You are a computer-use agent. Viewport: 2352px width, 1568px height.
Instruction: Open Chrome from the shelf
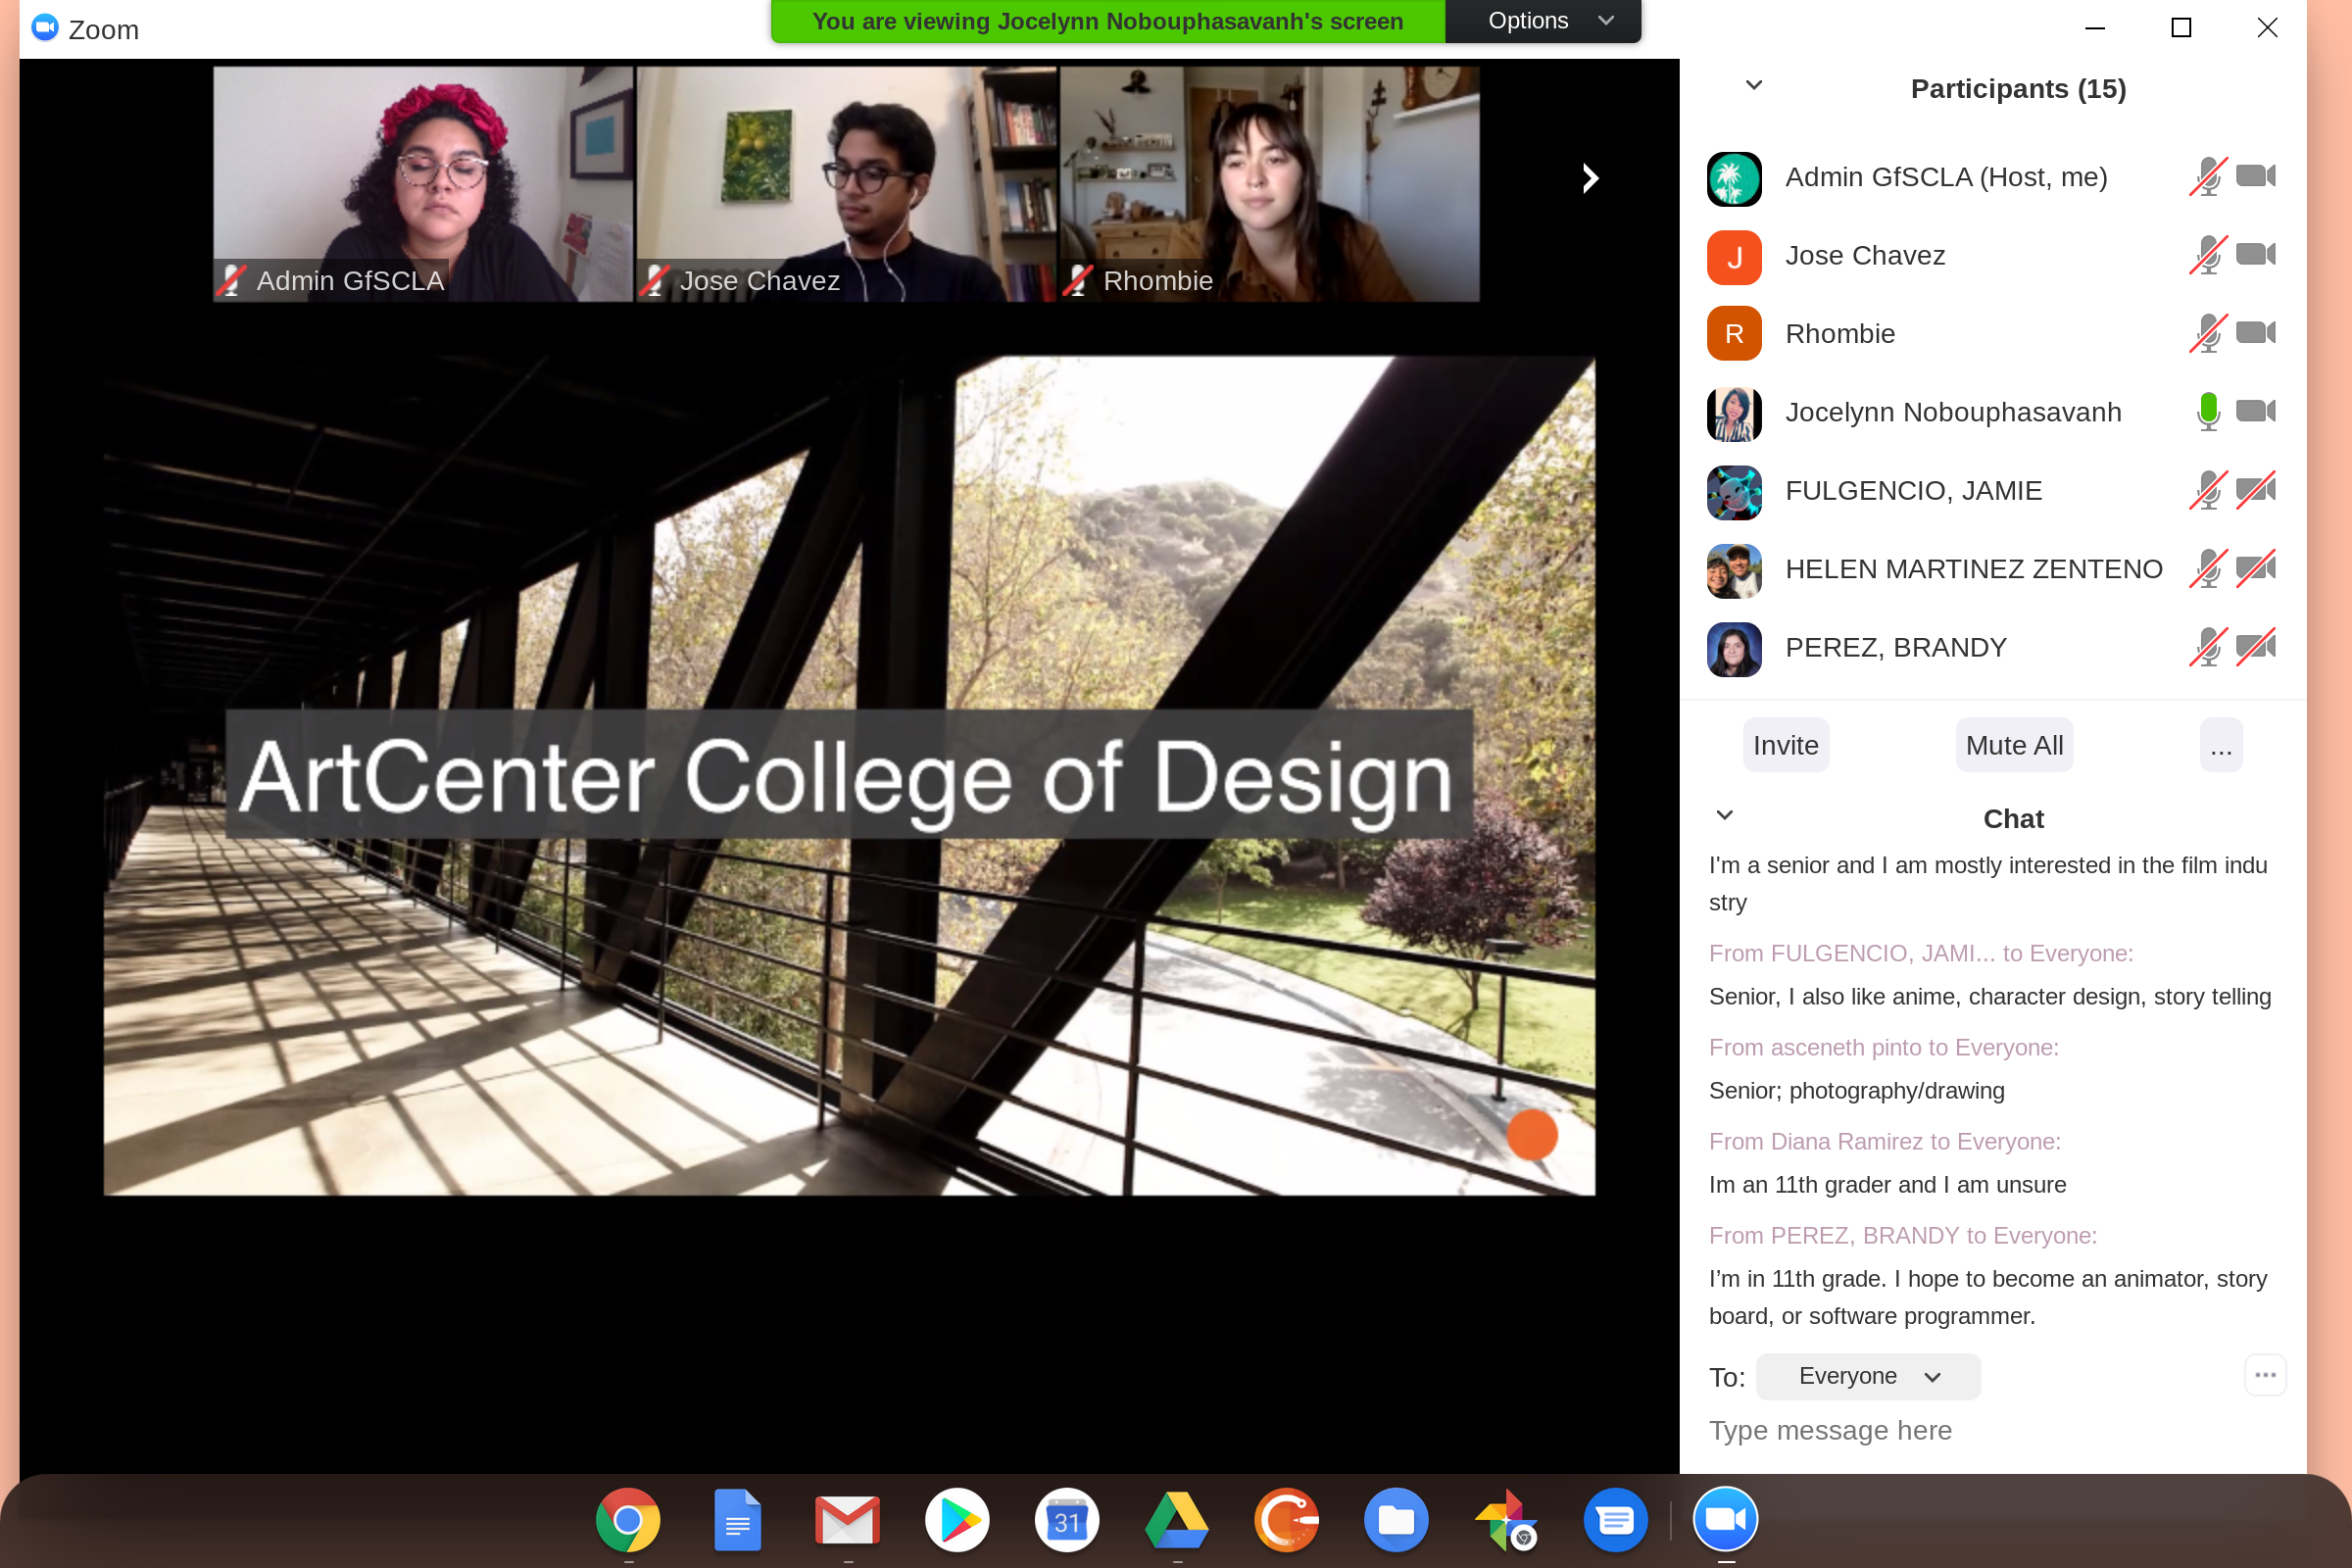(x=628, y=1521)
